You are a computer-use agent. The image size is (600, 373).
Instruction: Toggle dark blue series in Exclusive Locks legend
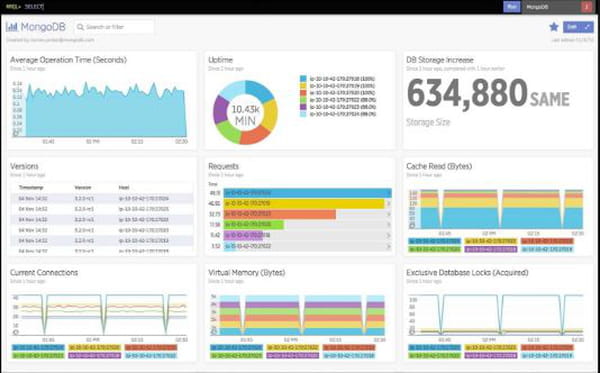434,348
